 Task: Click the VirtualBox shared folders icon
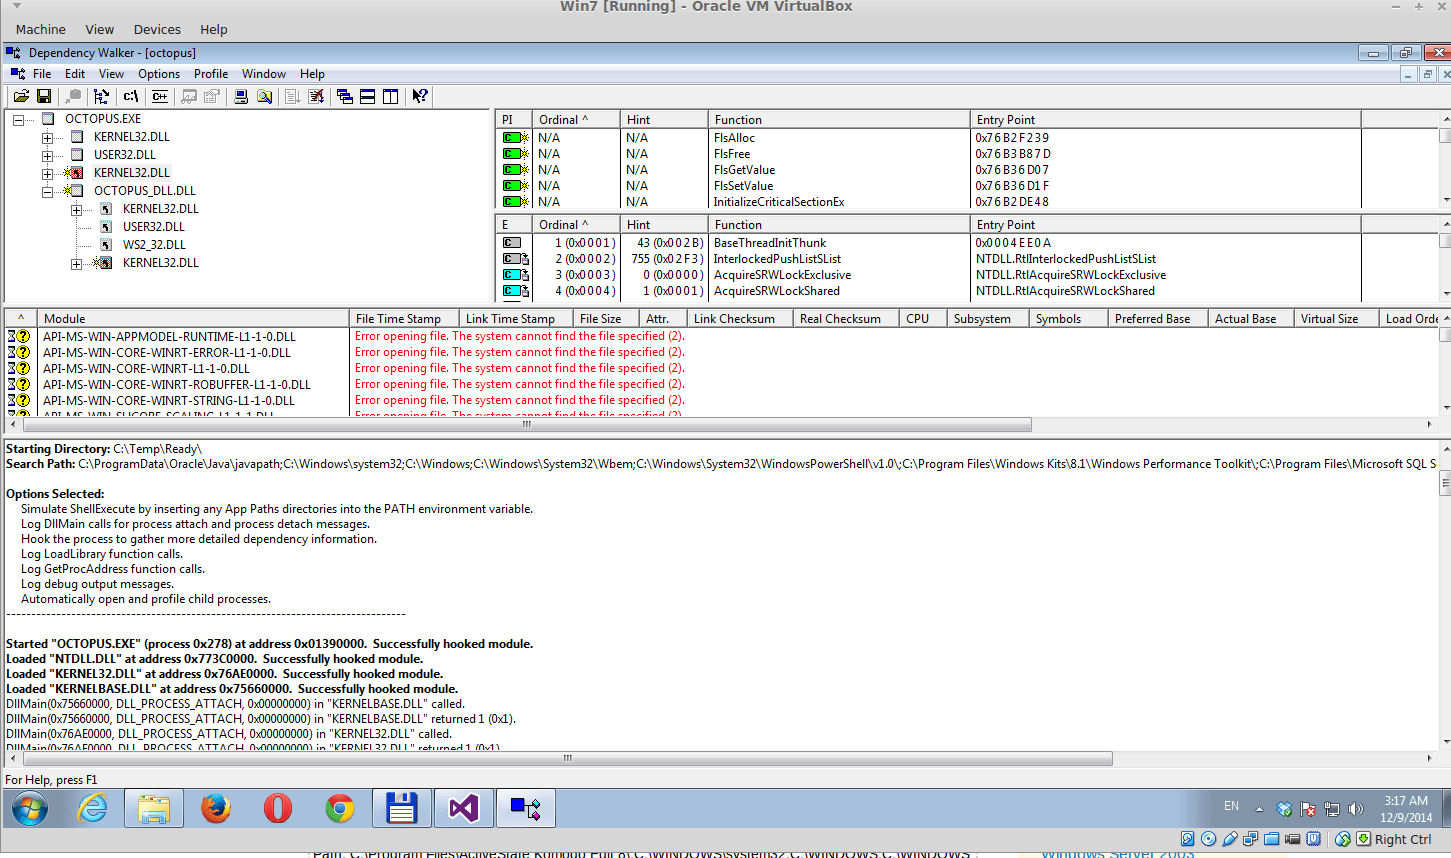coord(1272,839)
